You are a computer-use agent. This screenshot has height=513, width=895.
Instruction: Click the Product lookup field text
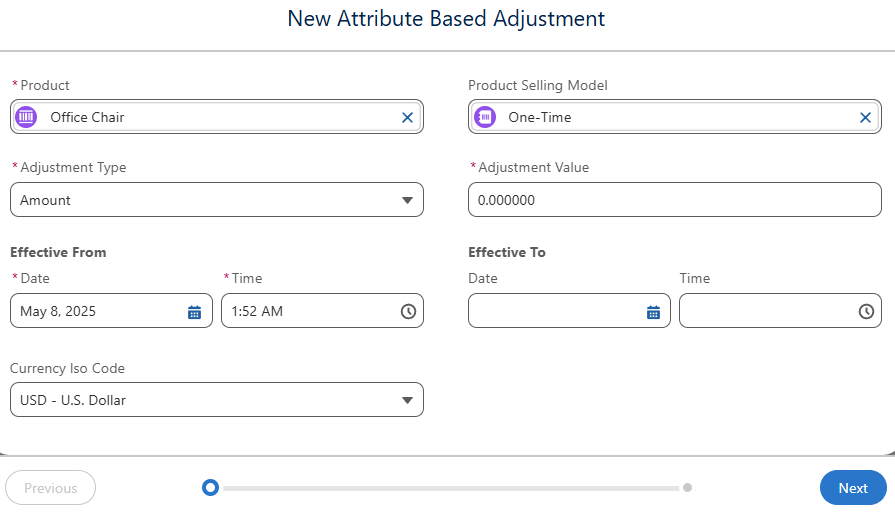point(87,118)
